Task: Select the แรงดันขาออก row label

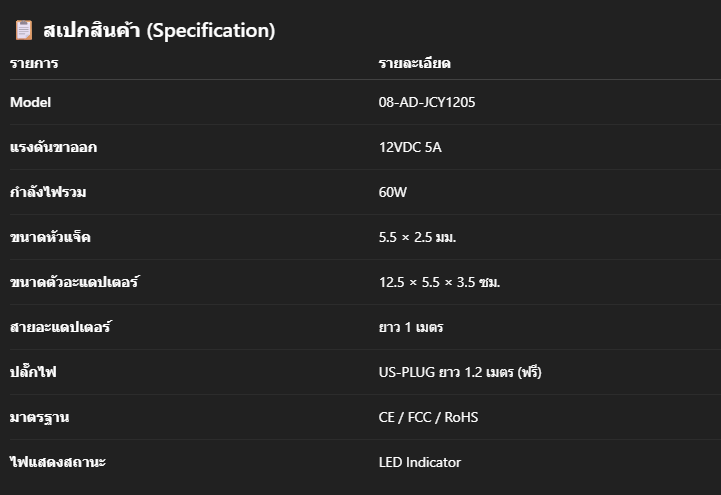Action: [x=53, y=147]
